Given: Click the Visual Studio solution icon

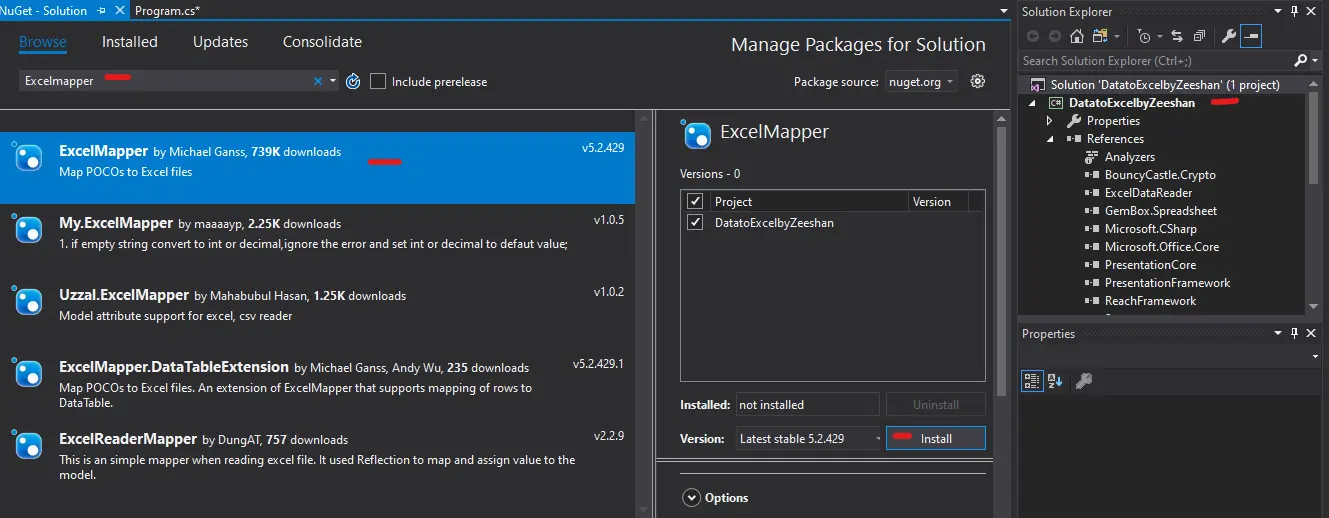Looking at the screenshot, I should pyautogui.click(x=1036, y=85).
